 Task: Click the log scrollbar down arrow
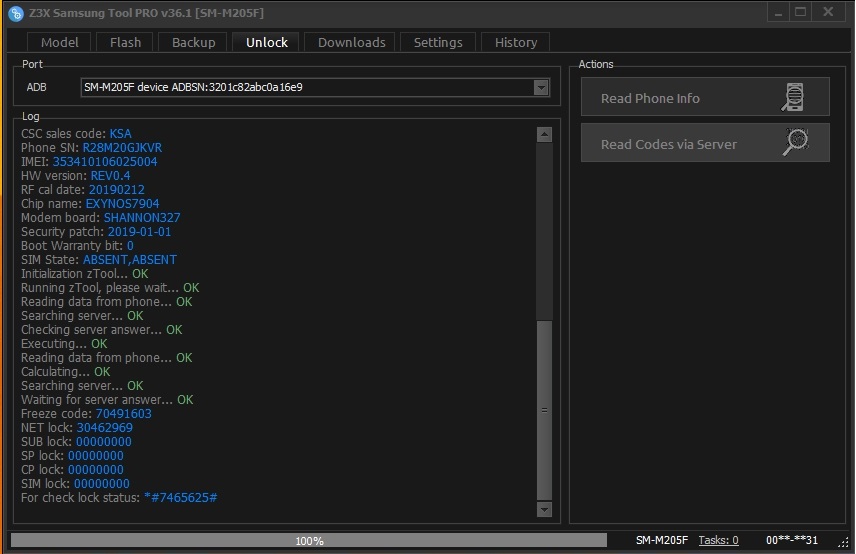(544, 509)
